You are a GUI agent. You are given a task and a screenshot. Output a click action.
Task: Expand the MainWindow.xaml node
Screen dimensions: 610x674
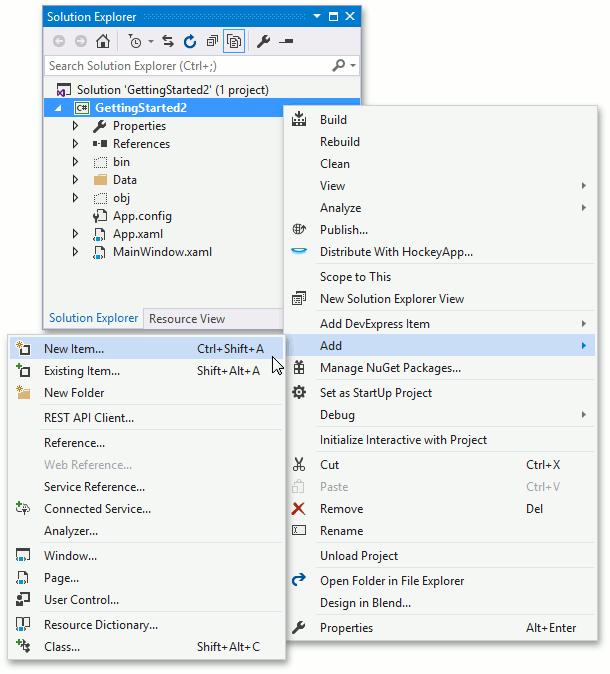pyautogui.click(x=75, y=252)
